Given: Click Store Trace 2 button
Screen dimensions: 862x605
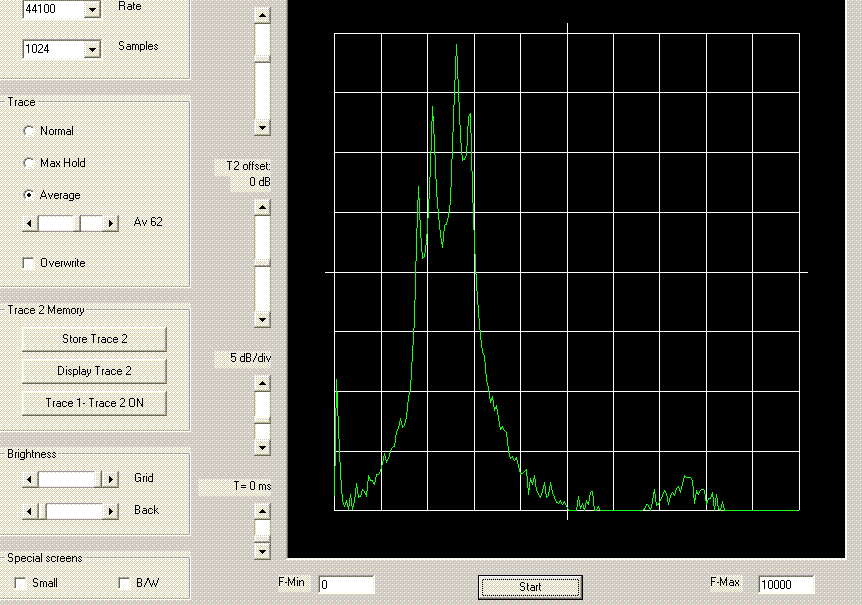Looking at the screenshot, I should coord(95,339).
